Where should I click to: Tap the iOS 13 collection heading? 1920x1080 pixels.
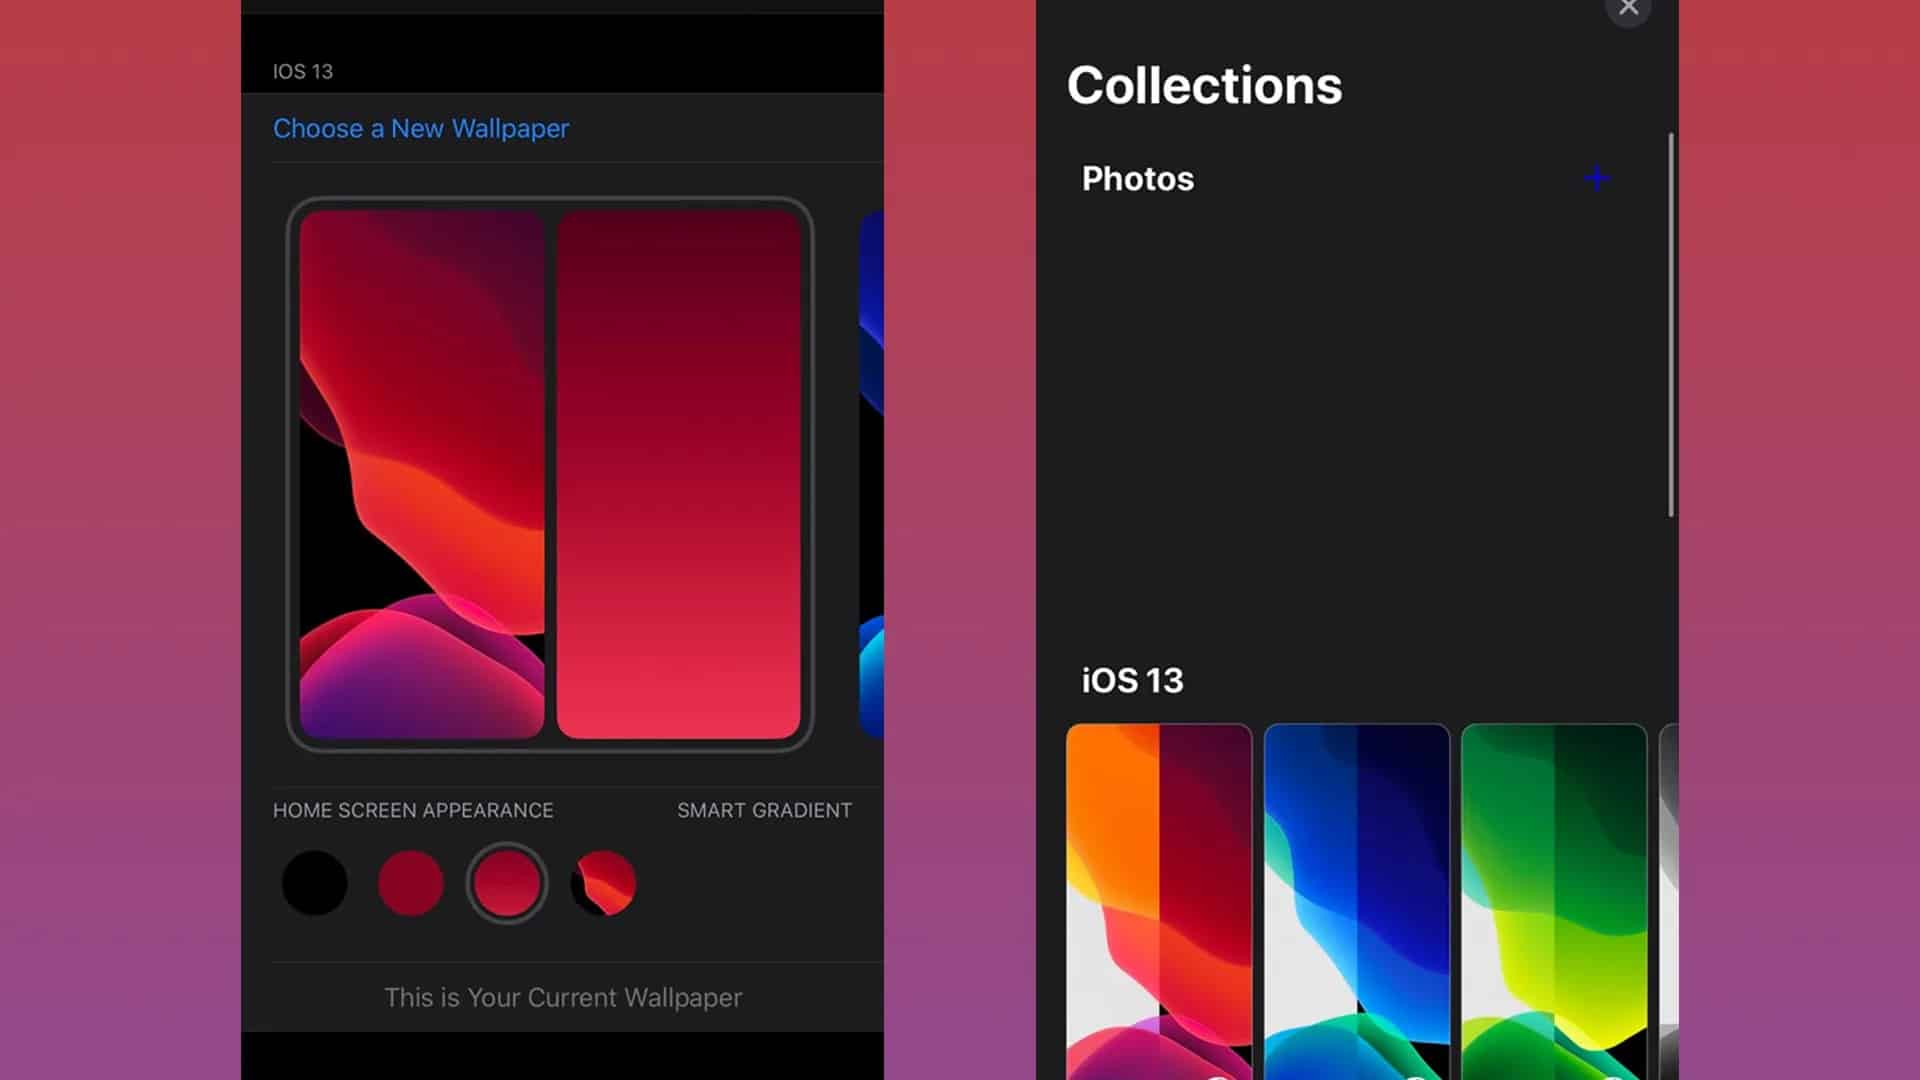click(x=1132, y=681)
